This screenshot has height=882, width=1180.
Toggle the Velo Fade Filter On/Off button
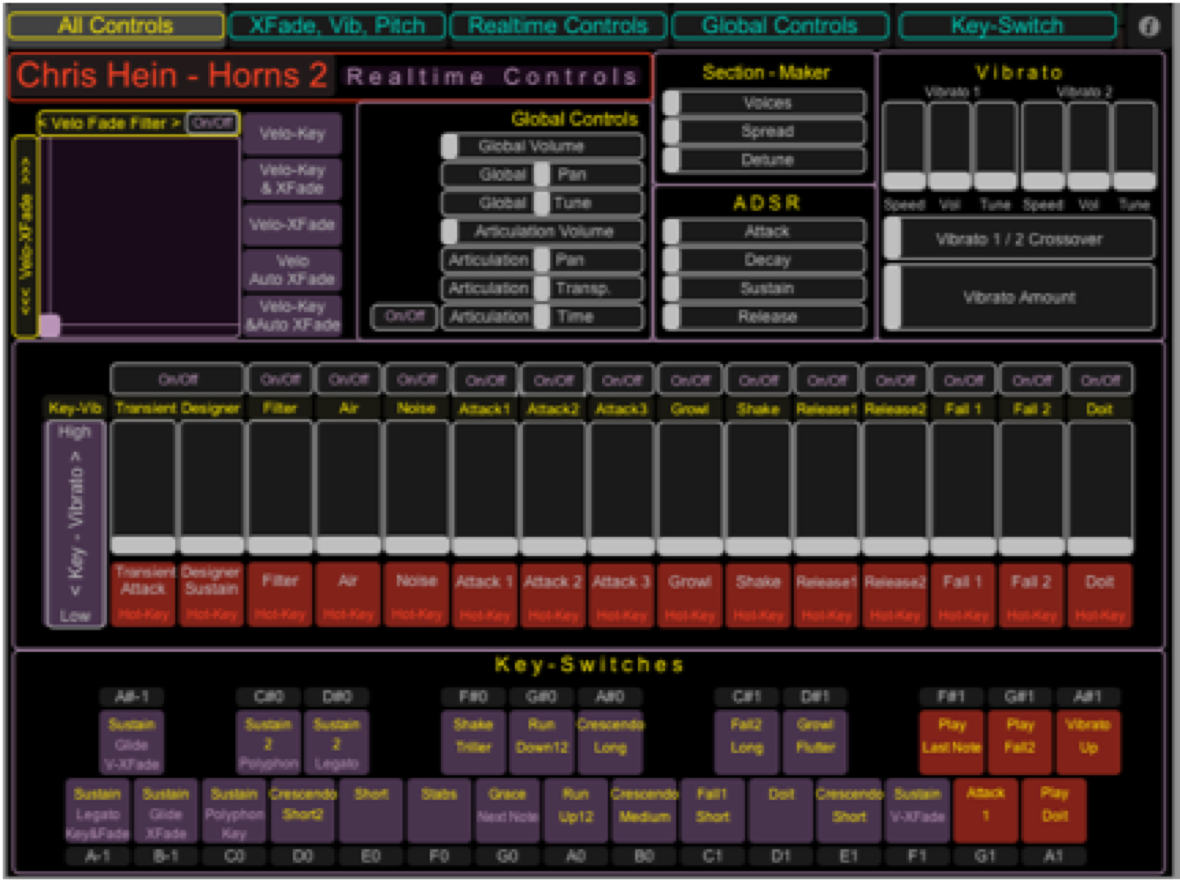coord(212,123)
